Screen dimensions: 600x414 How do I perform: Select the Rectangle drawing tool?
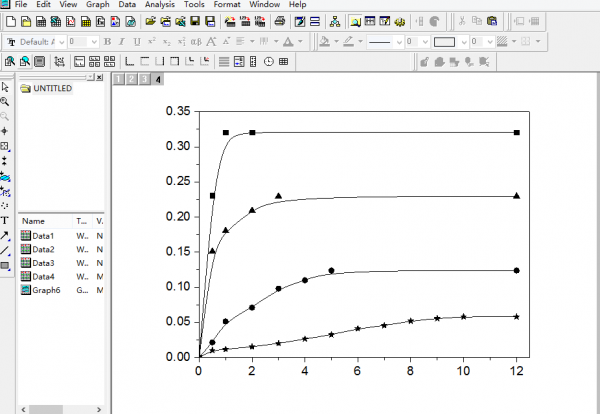coord(5,266)
